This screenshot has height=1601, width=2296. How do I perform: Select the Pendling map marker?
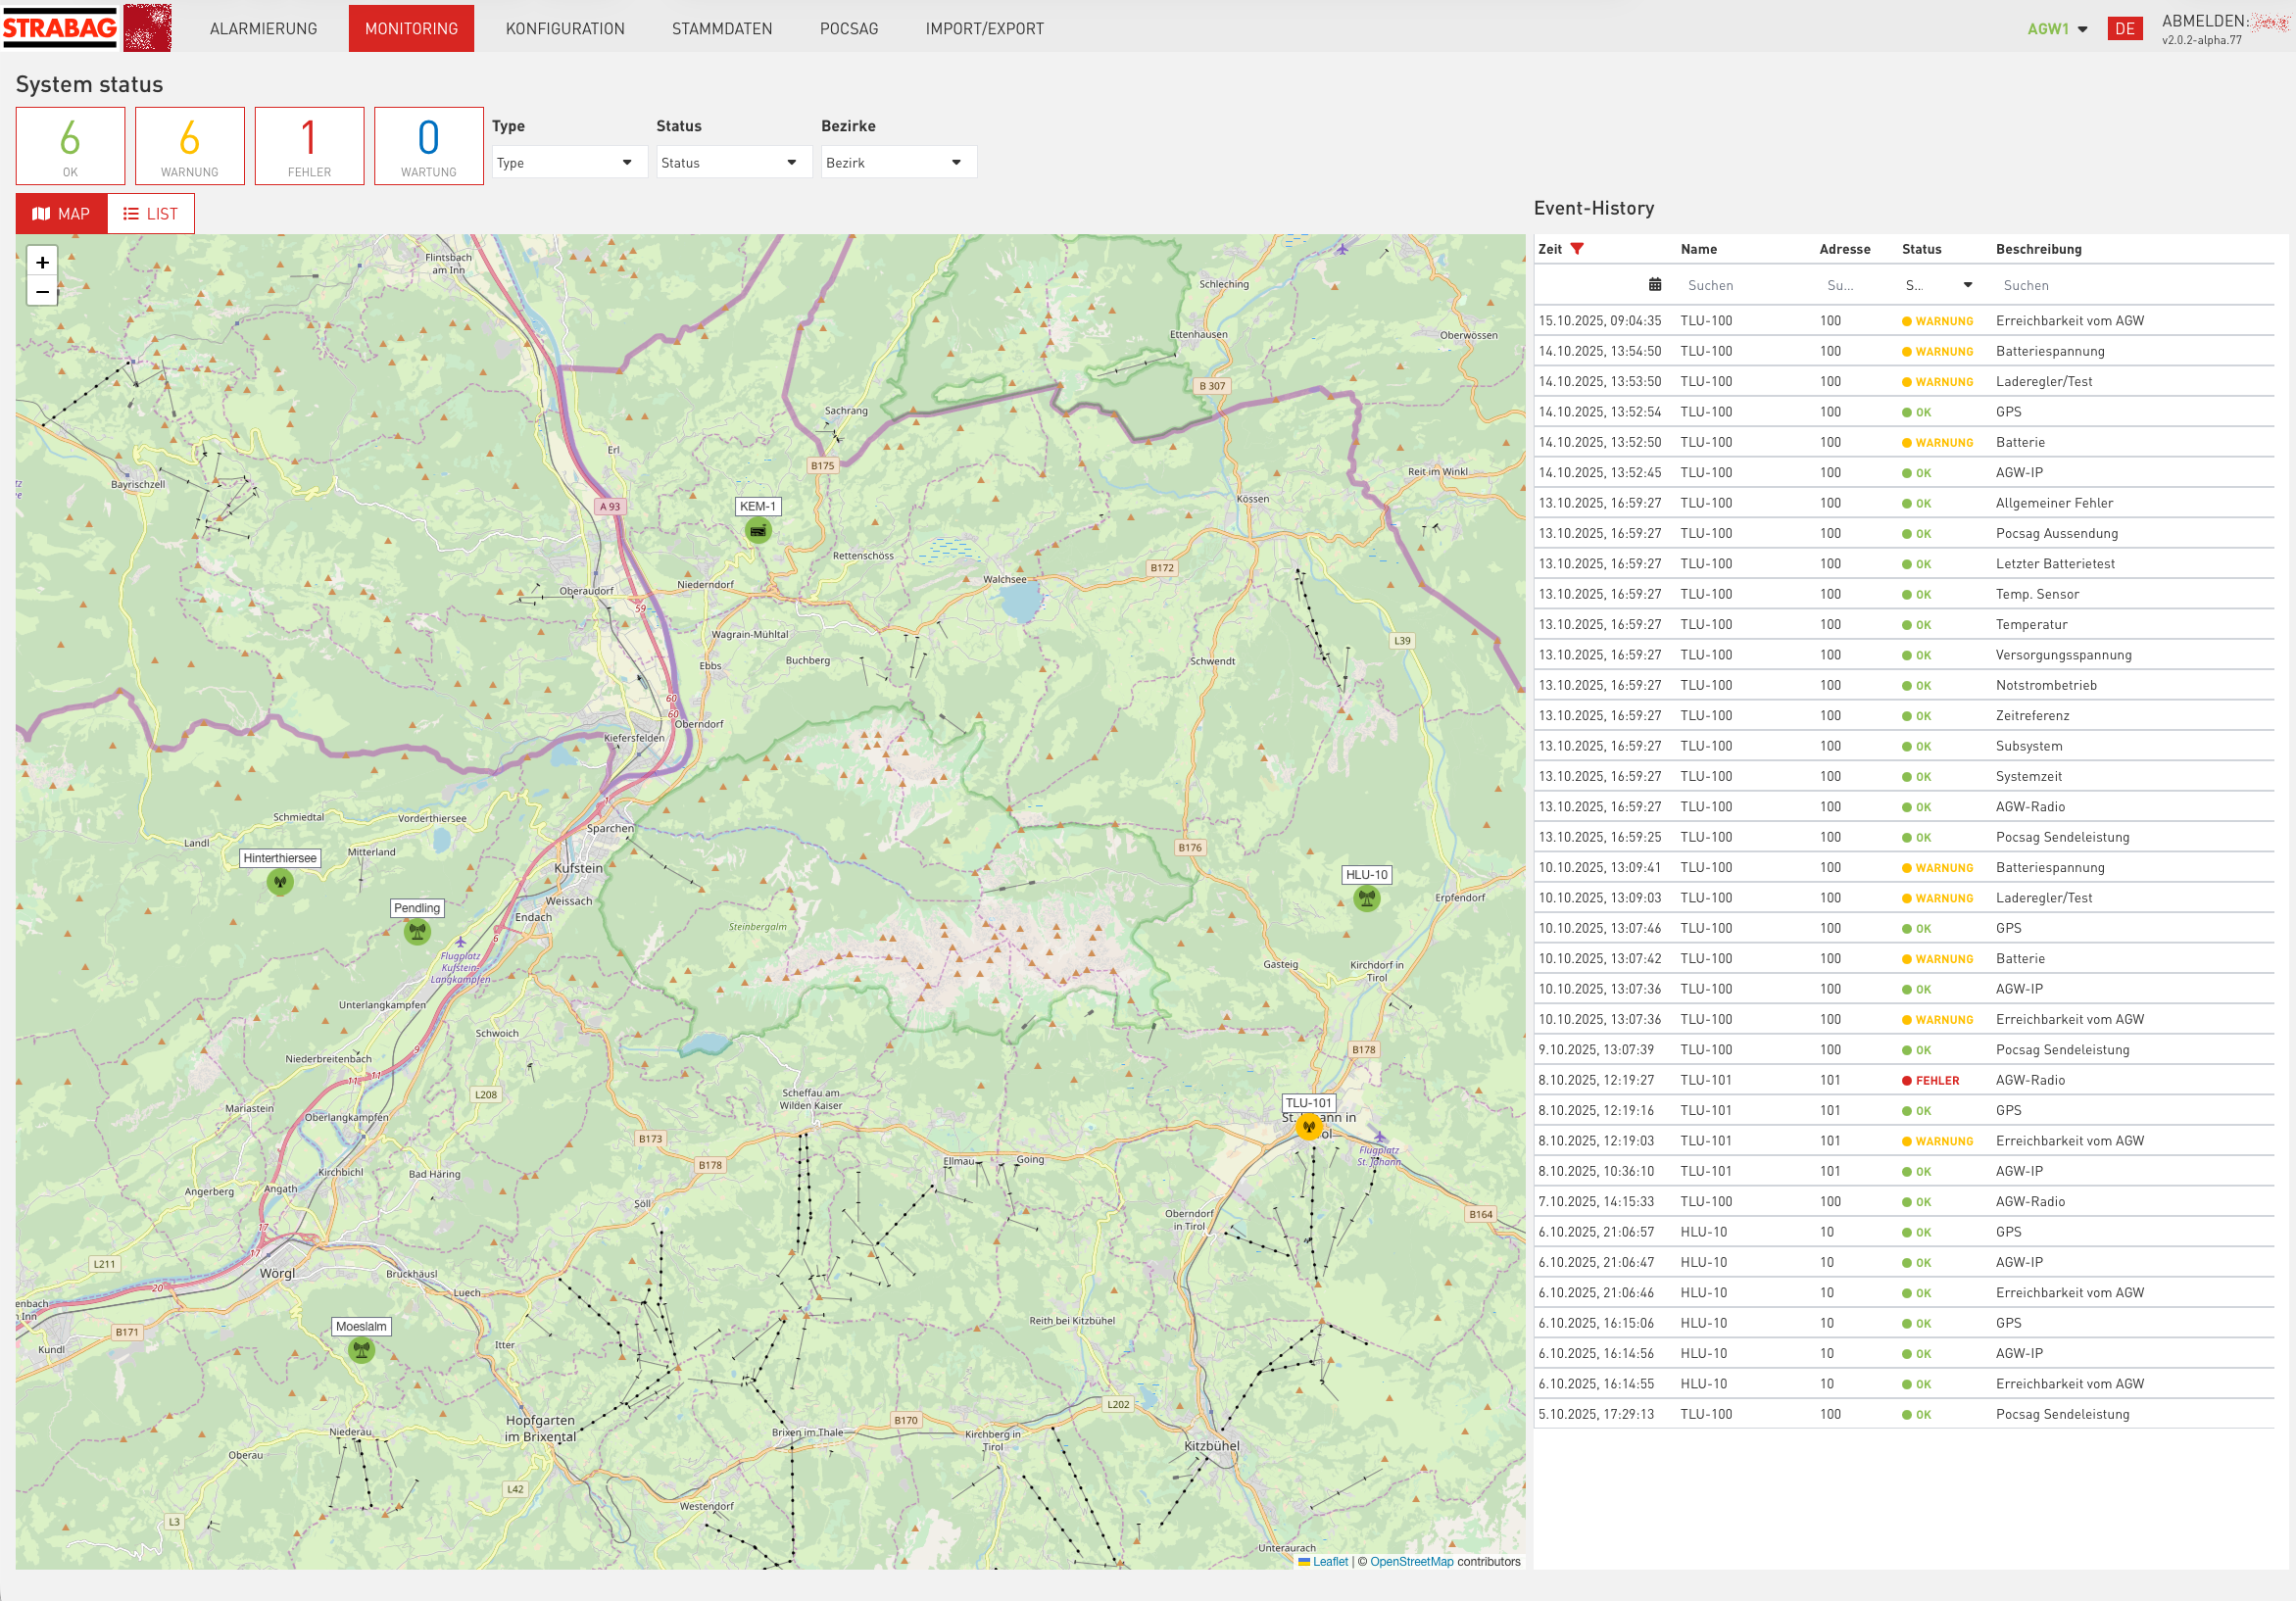tap(416, 931)
